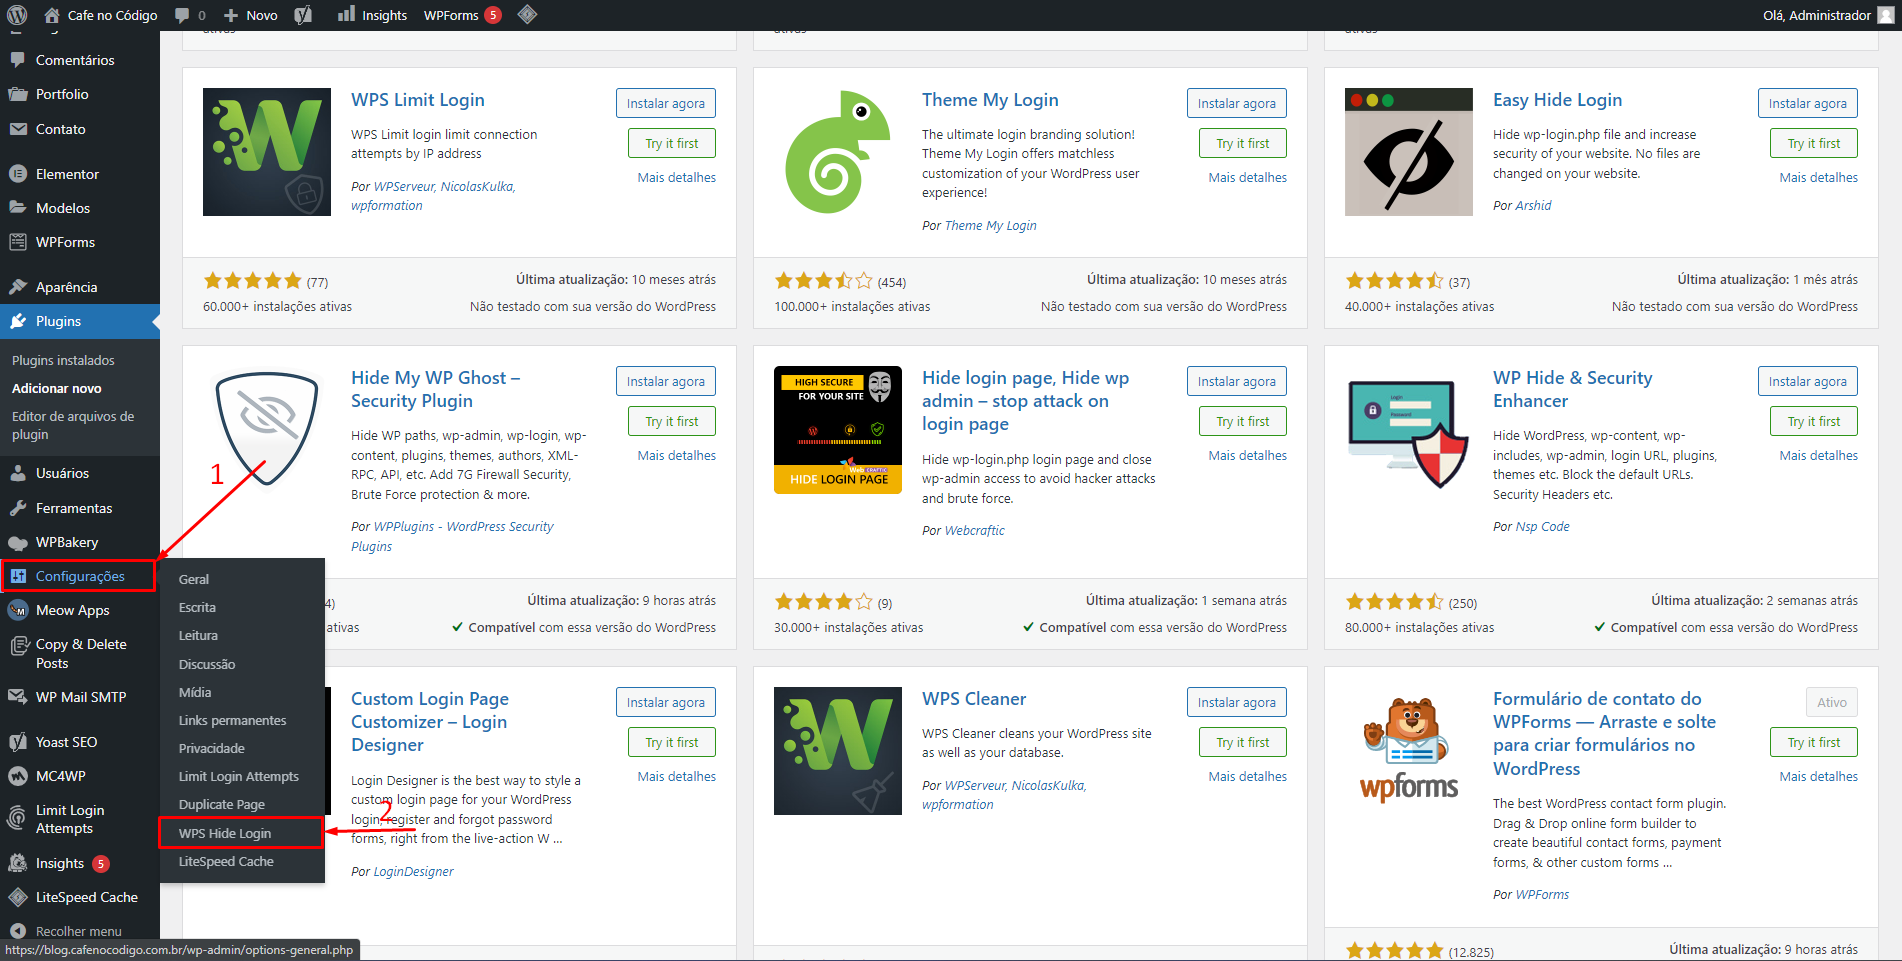Install WPS Limit Login with Instalar agora

point(665,103)
